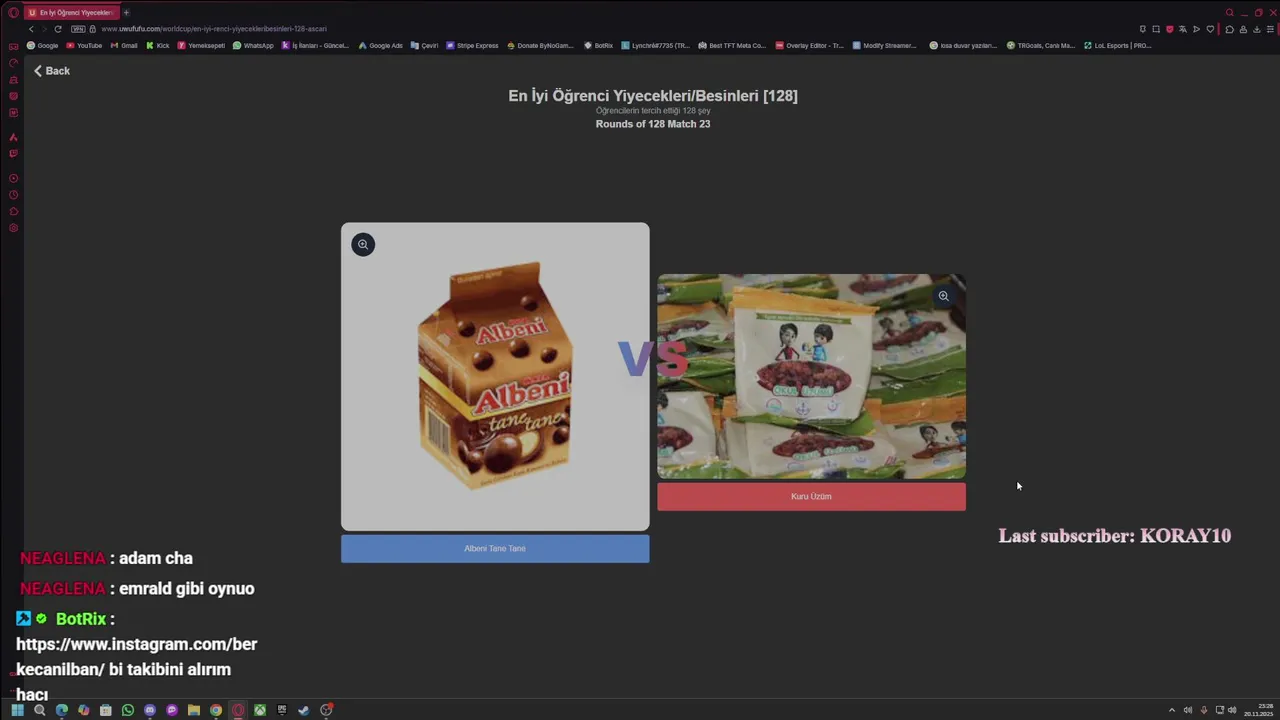Open the kısa duvar yazıları bookmark
1280x720 pixels.
click(964, 45)
